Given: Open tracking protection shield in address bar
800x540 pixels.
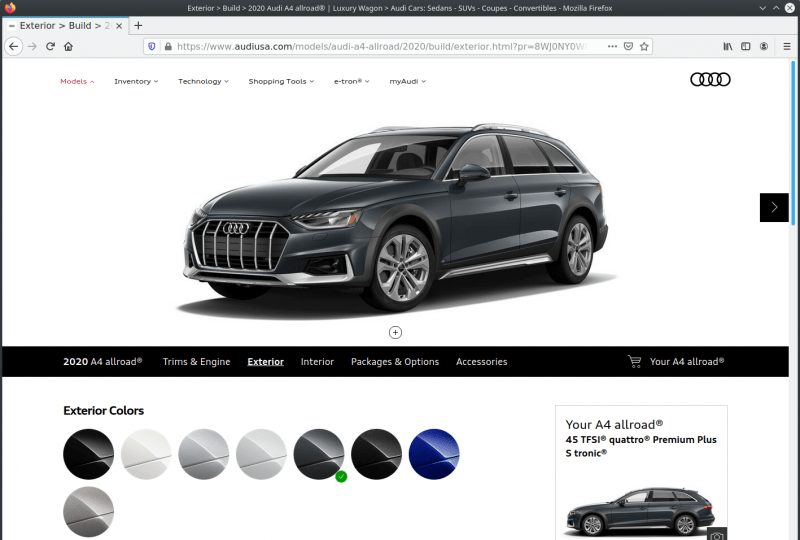Looking at the screenshot, I should coord(152,46).
